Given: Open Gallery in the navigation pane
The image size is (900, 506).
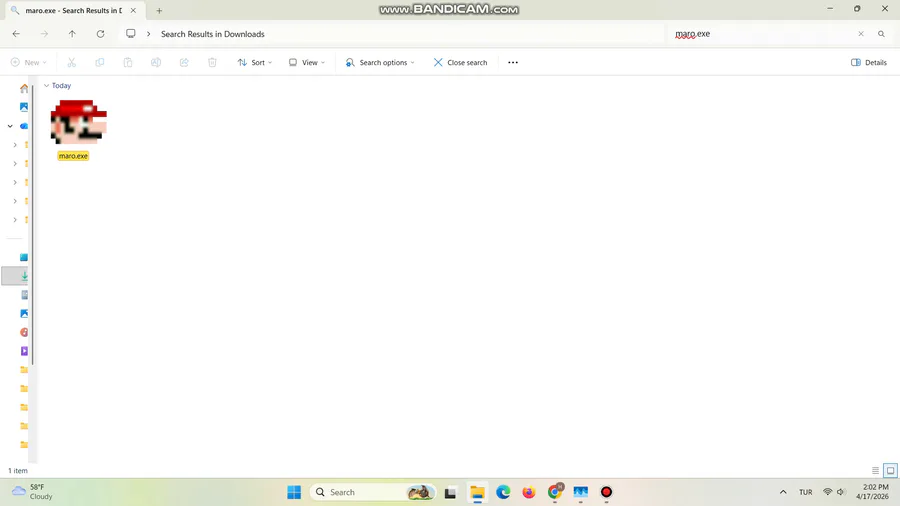Looking at the screenshot, I should 24,107.
